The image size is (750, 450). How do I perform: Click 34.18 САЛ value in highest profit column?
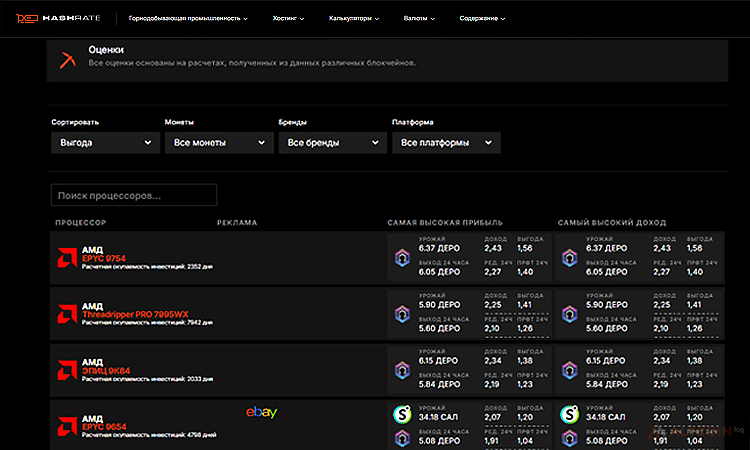coord(438,417)
